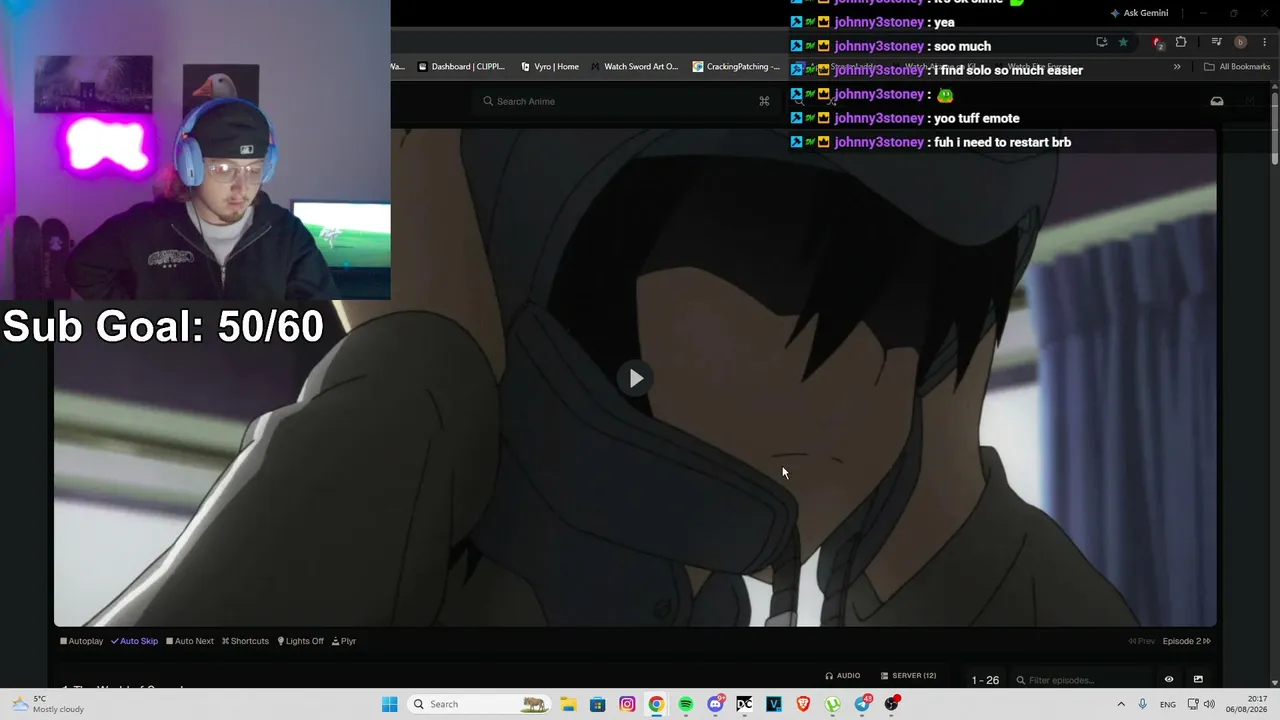
Task: Click the site's discord-style icon top right
Action: [x=1217, y=101]
